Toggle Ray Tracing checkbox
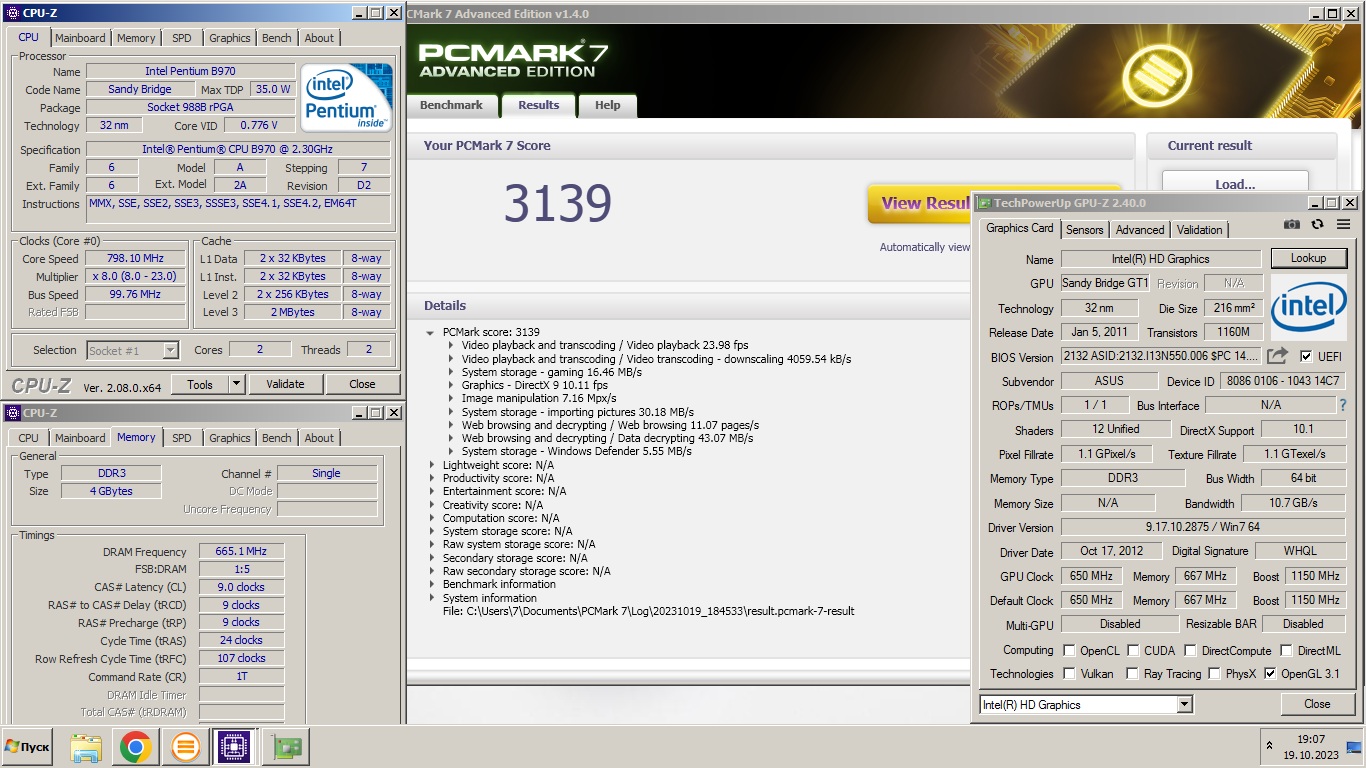The height and width of the screenshot is (768, 1366). pyautogui.click(x=1133, y=673)
